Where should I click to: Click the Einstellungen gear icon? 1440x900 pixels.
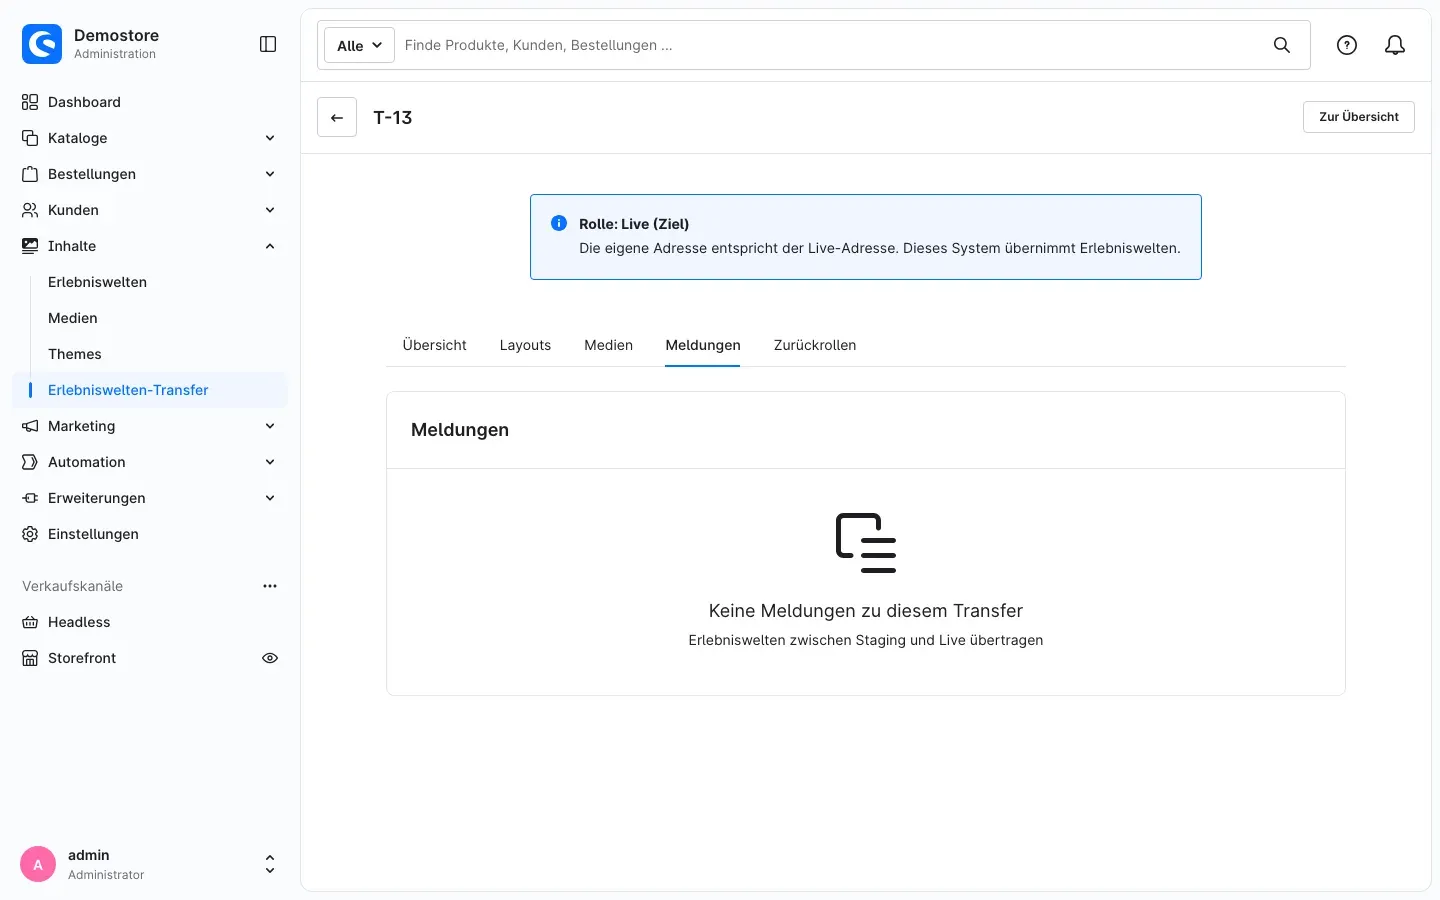(30, 534)
